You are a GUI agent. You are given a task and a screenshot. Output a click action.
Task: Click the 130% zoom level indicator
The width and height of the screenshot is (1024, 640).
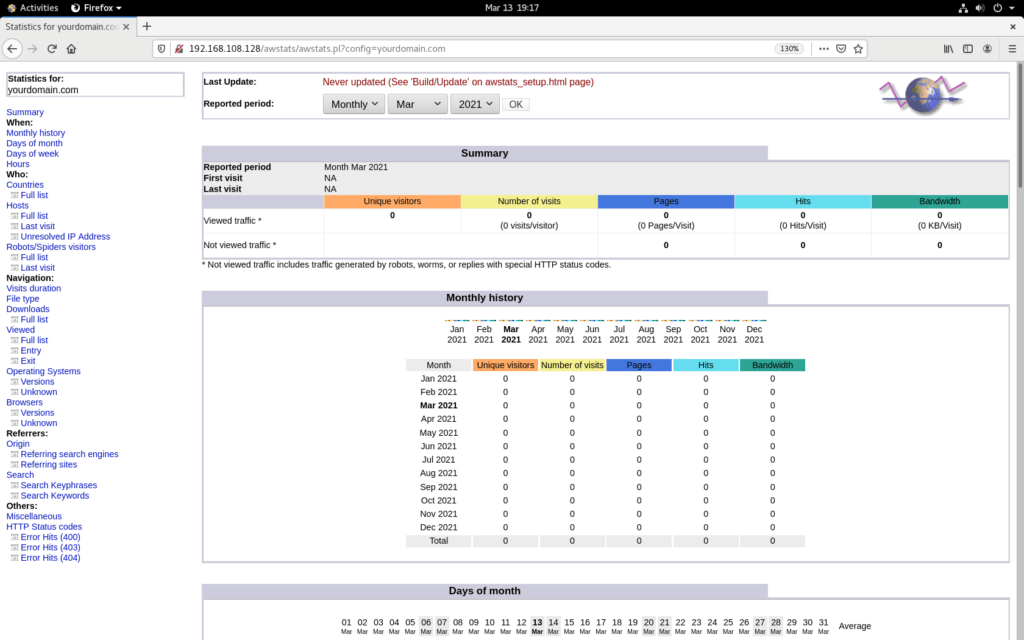tap(789, 49)
